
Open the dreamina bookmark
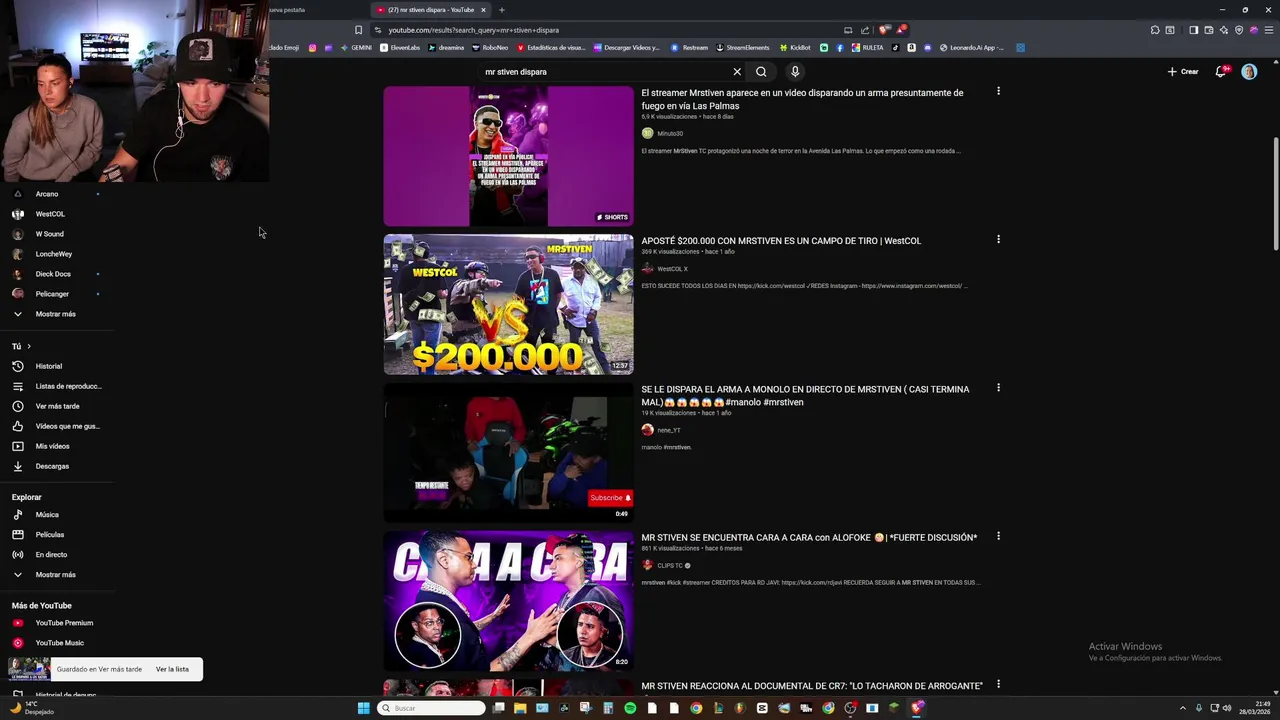446,47
